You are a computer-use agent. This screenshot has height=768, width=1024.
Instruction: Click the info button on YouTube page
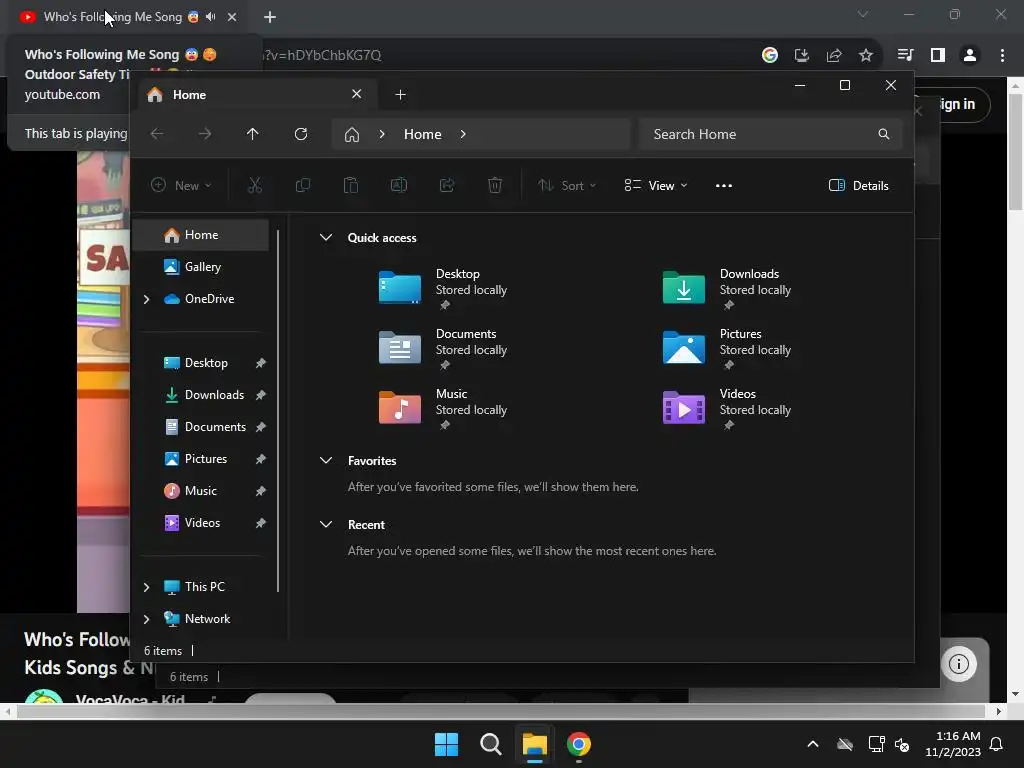(x=959, y=664)
